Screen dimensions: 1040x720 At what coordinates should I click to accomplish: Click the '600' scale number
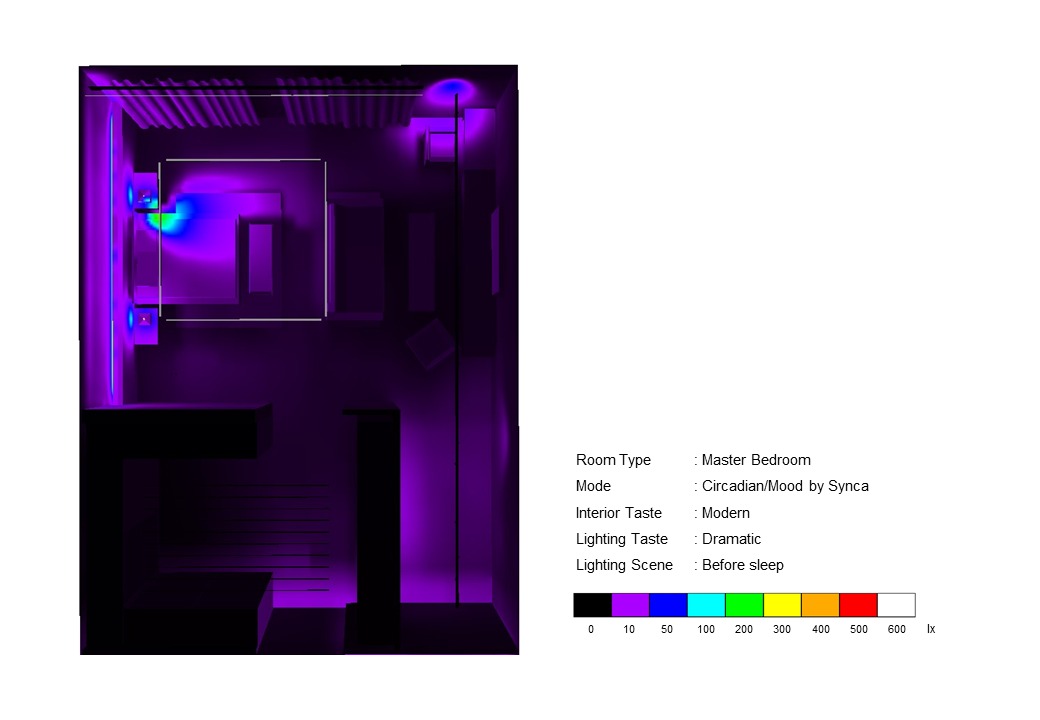point(897,629)
